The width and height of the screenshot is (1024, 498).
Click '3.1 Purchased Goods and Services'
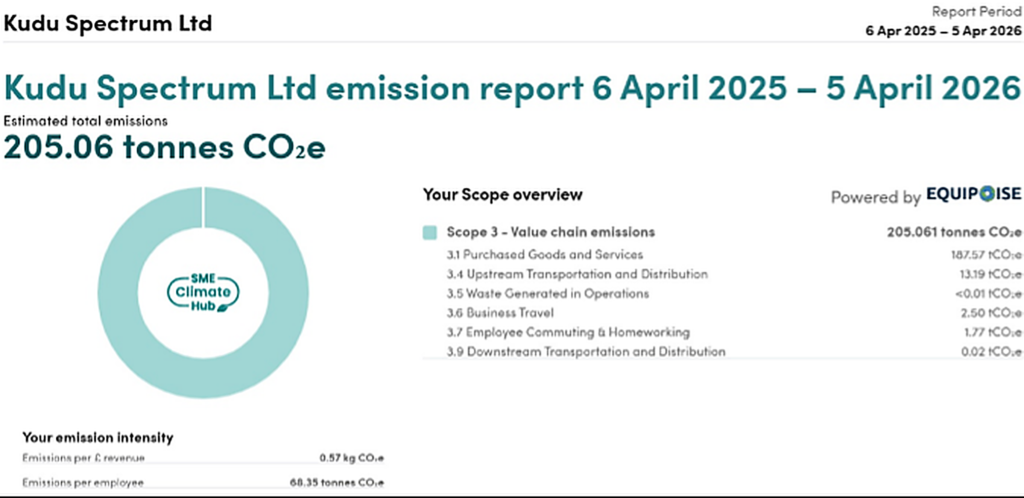pos(545,255)
